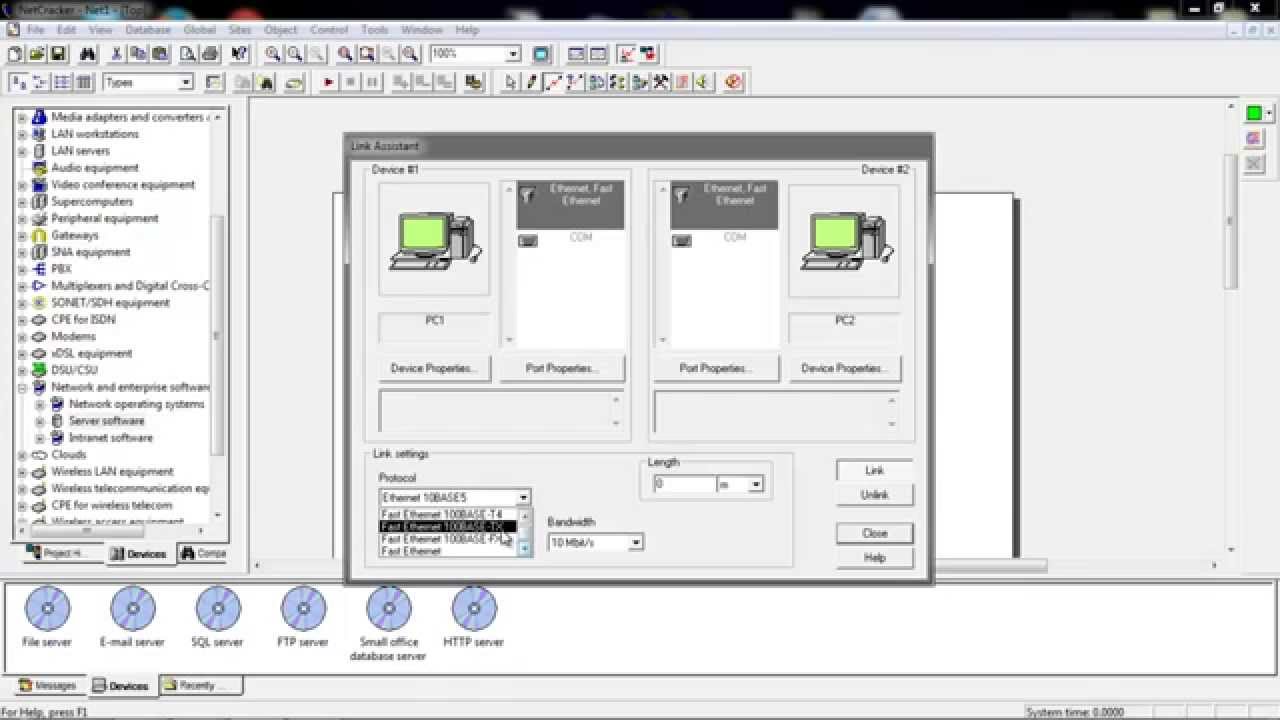Open the Types dropdown in toolbar
The image size is (1280, 720).
(185, 83)
